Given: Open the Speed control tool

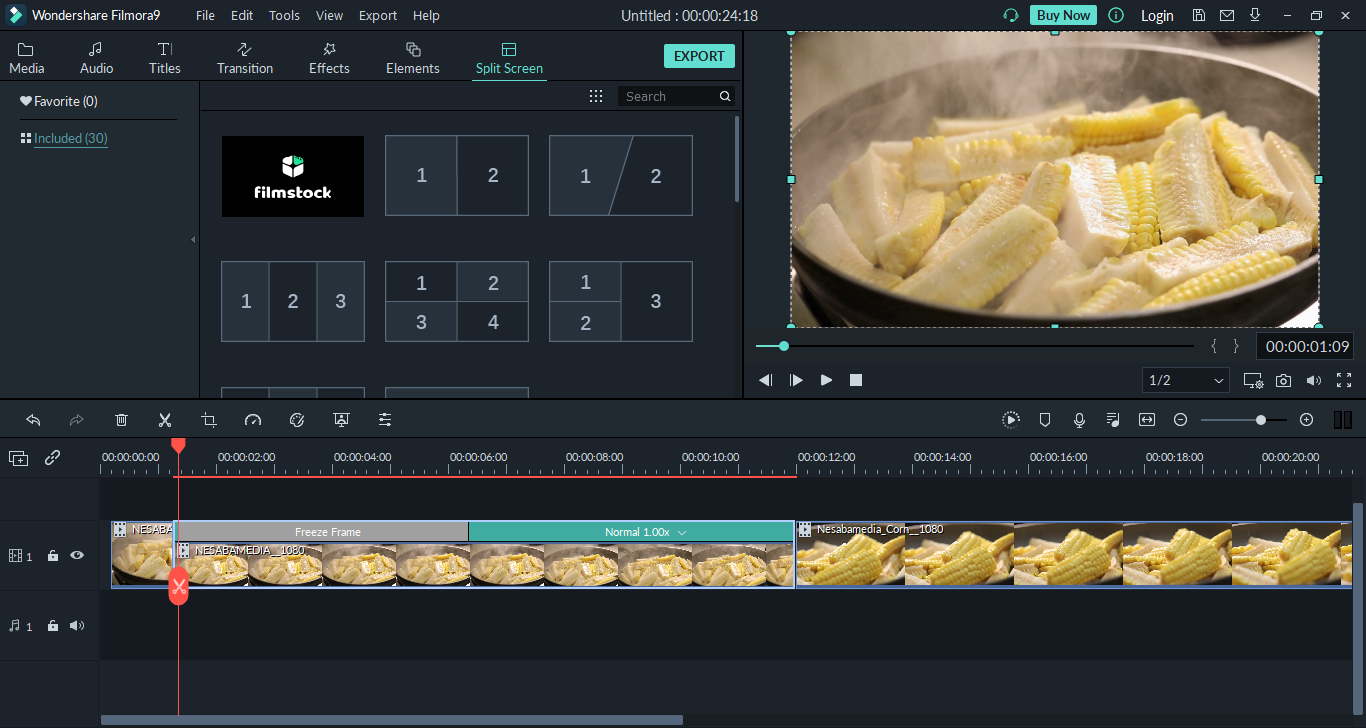Looking at the screenshot, I should tap(252, 420).
